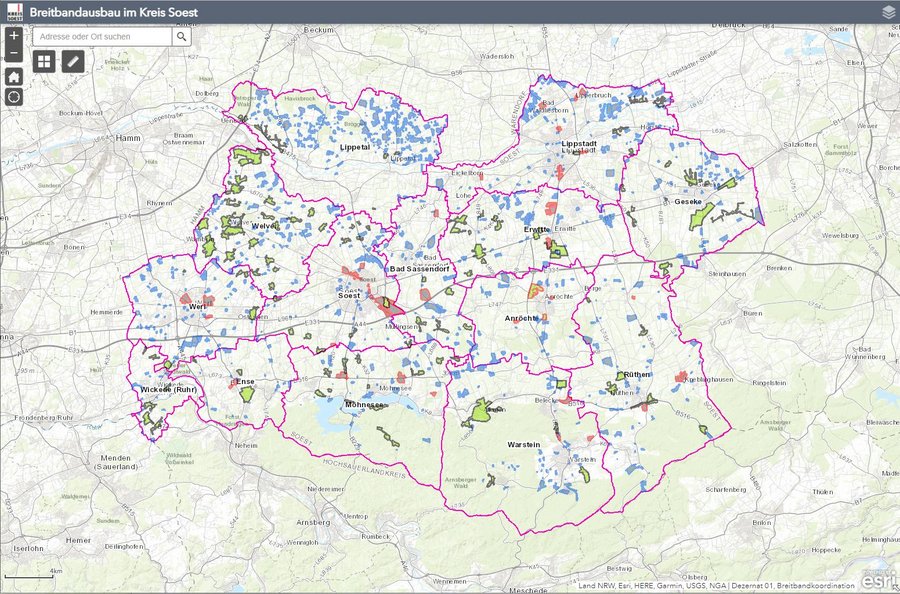The image size is (900, 594).
Task: Start a search with the magnifier icon
Action: (x=181, y=36)
